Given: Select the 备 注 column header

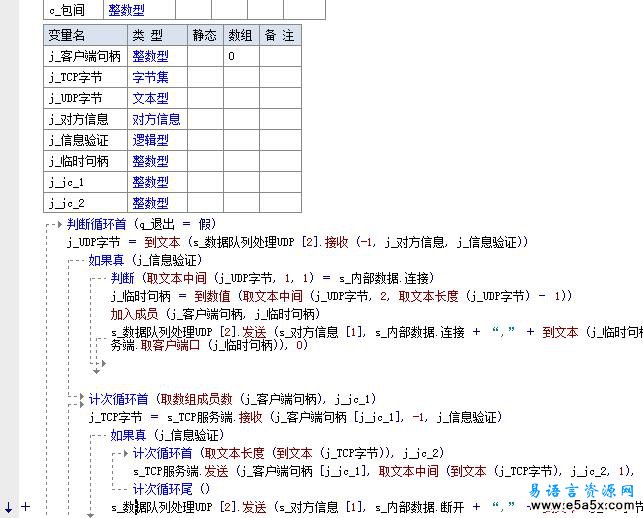Looking at the screenshot, I should coord(280,35).
